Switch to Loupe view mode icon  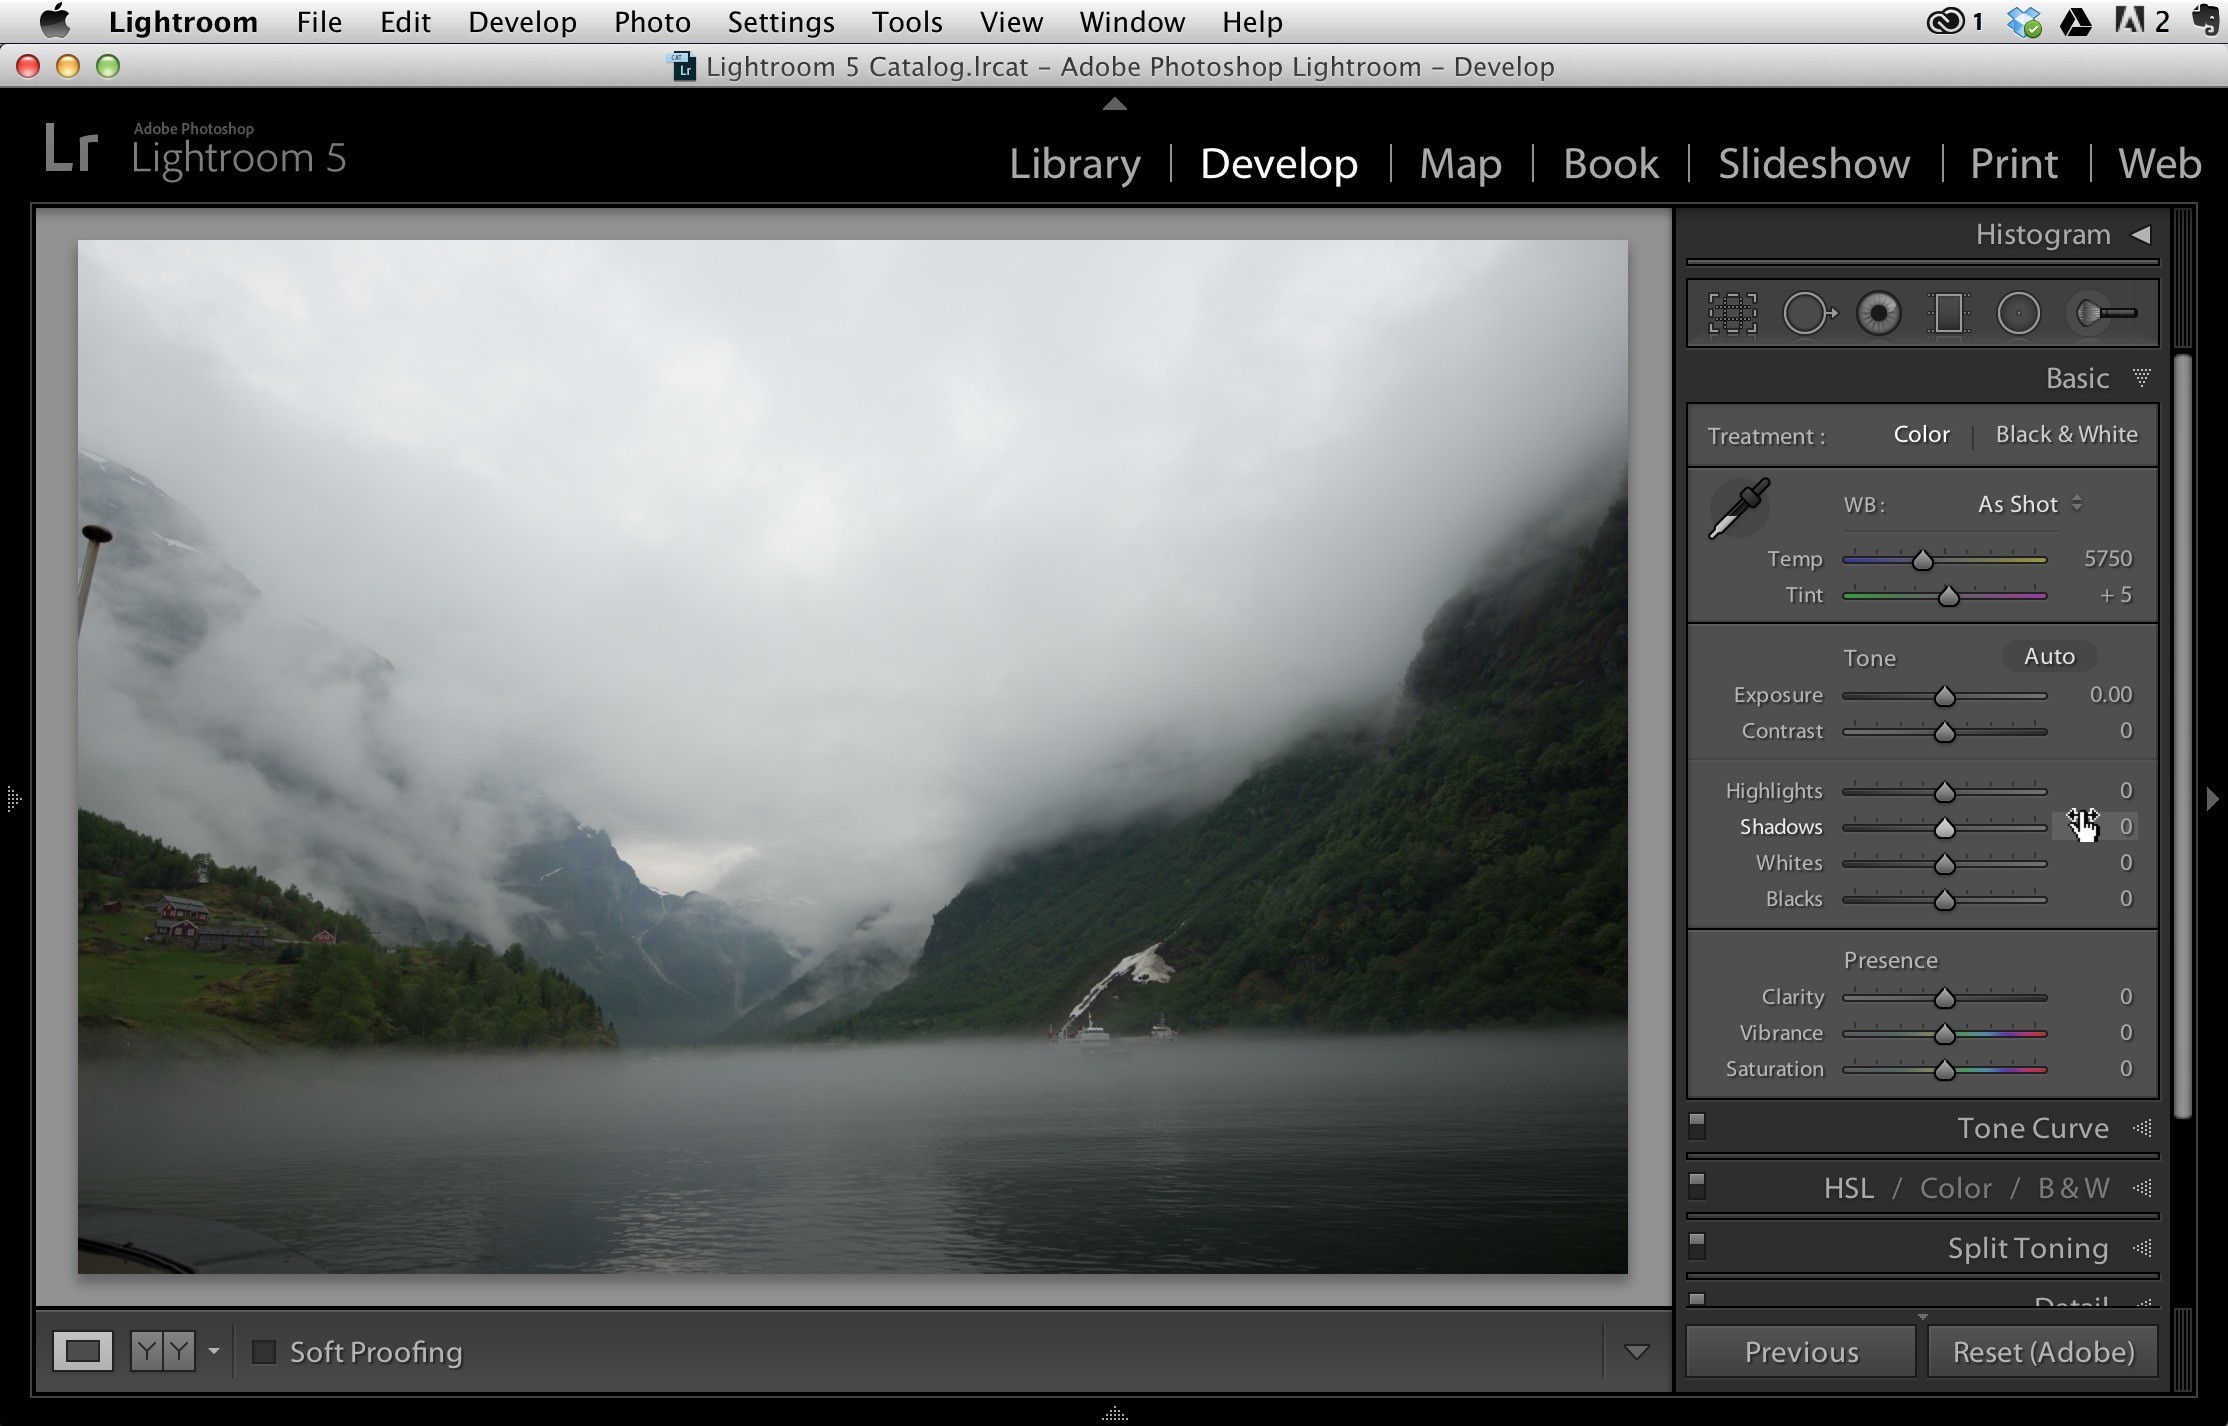[83, 1352]
